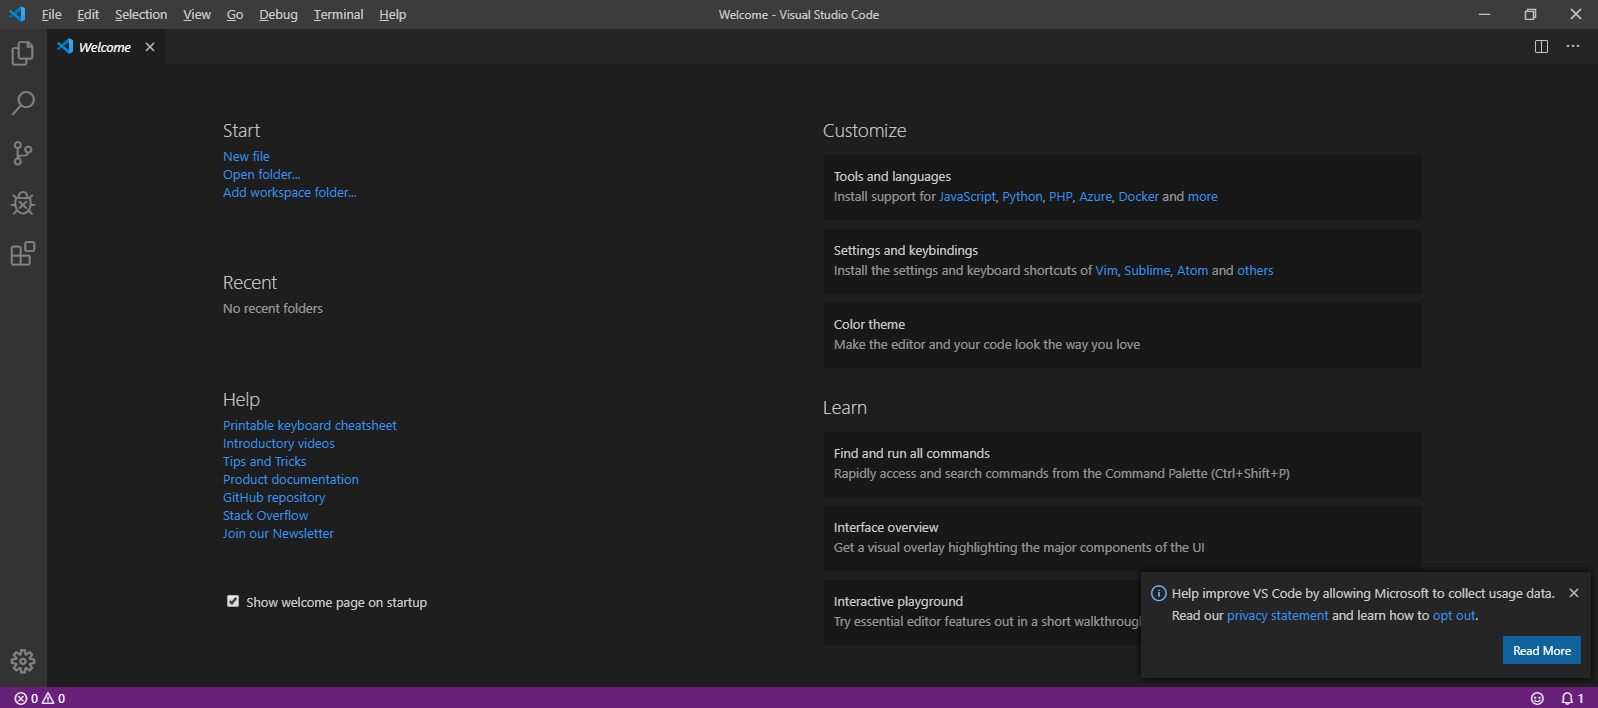This screenshot has height=708, width=1598.
Task: Install Python language support link
Action: 1022,196
